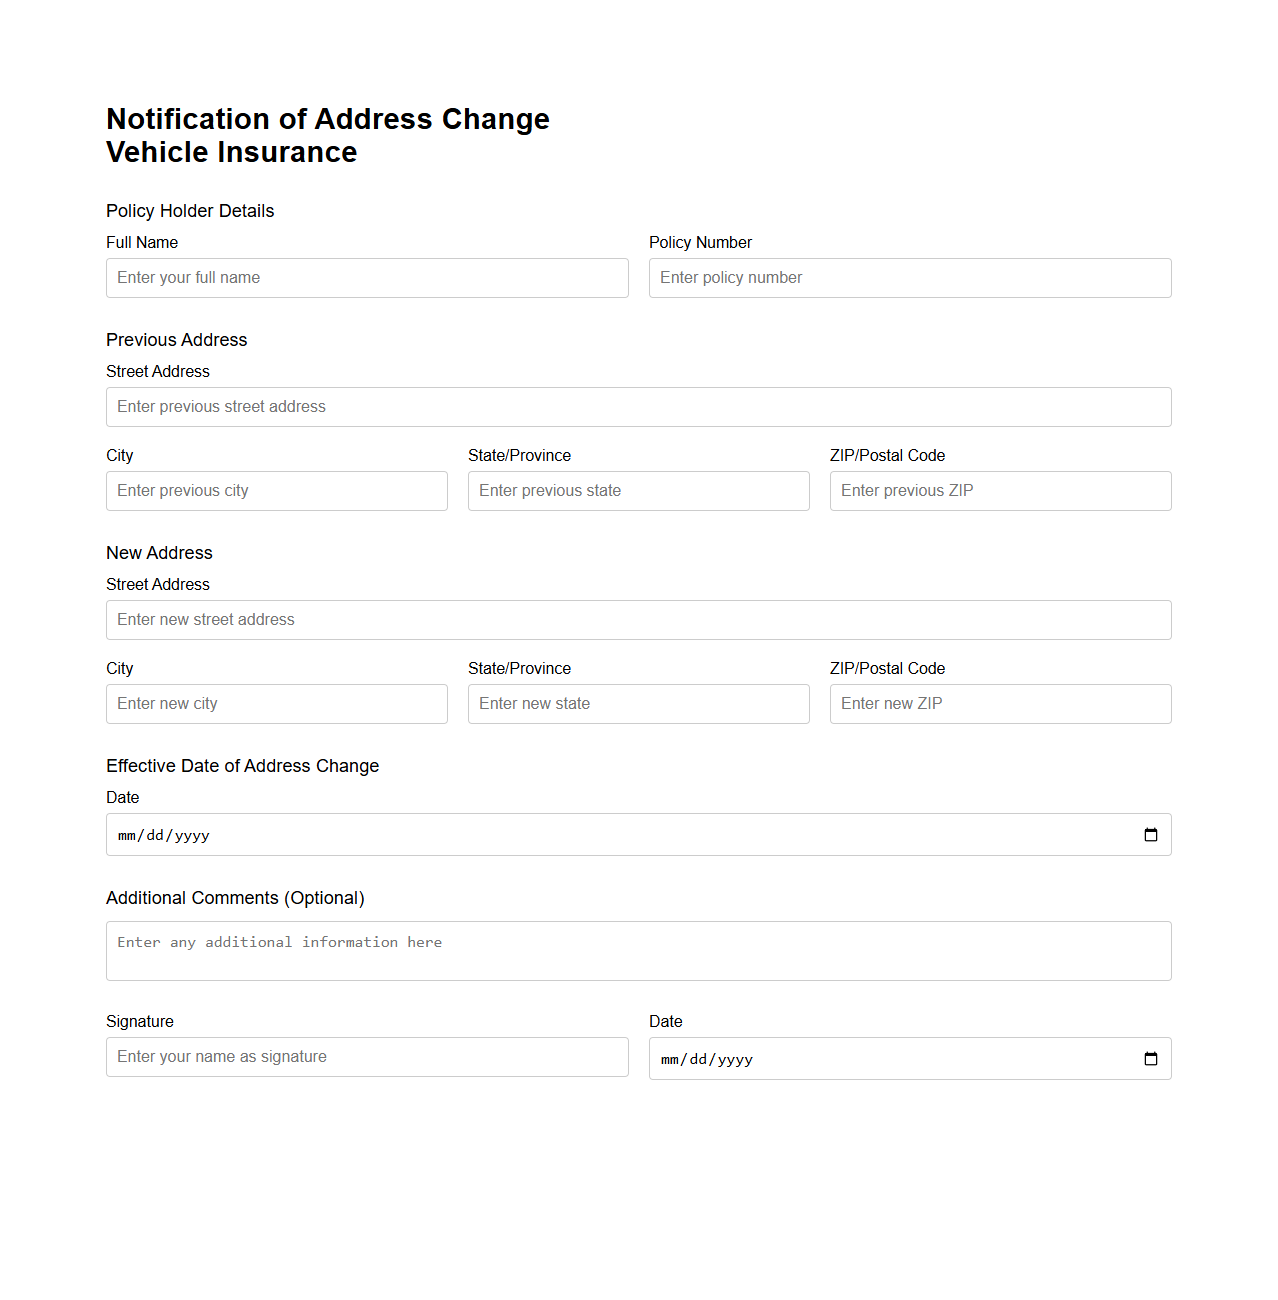The height and width of the screenshot is (1300, 1278).
Task: Select the Signature input field
Action: click(367, 1056)
